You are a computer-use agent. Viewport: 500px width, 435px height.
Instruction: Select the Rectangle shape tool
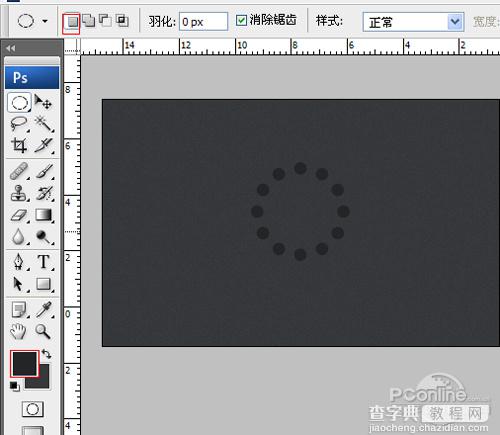tap(44, 284)
